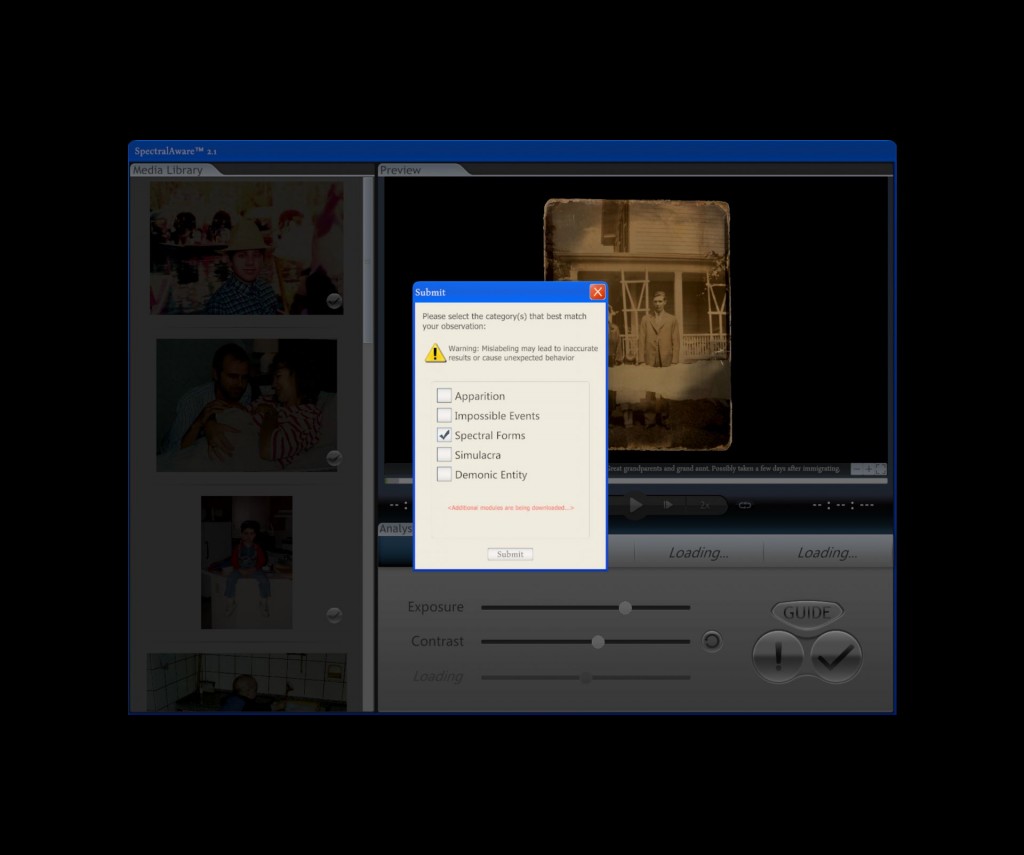Select the Preview tab

(x=401, y=170)
